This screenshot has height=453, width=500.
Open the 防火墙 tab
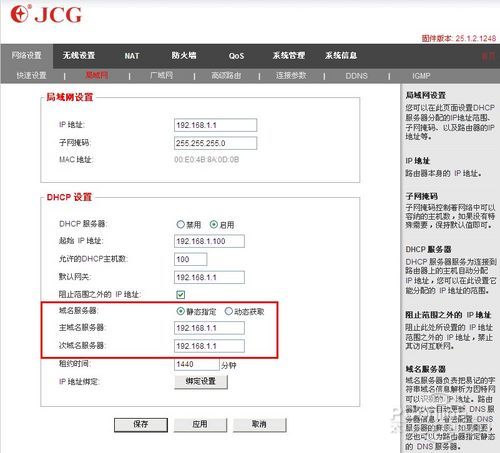coord(184,55)
